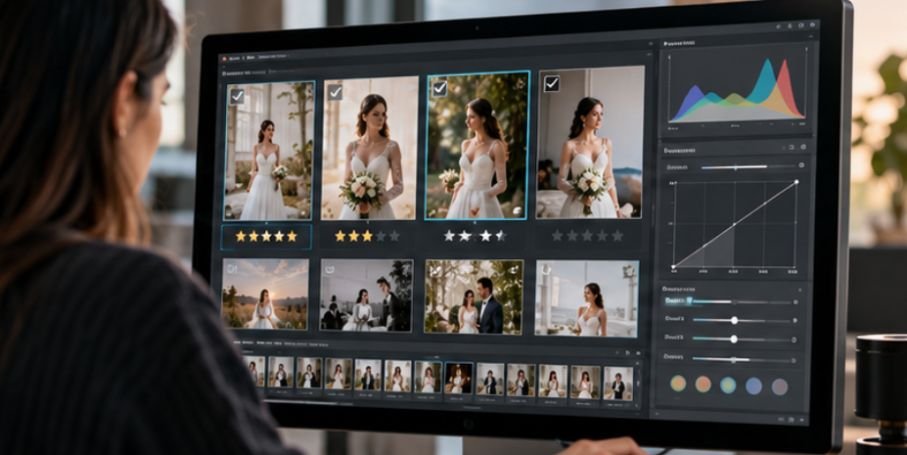Click the round icon at the tone-curve slider's end
Image resolution: width=907 pixels, height=455 pixels.
point(801,165)
